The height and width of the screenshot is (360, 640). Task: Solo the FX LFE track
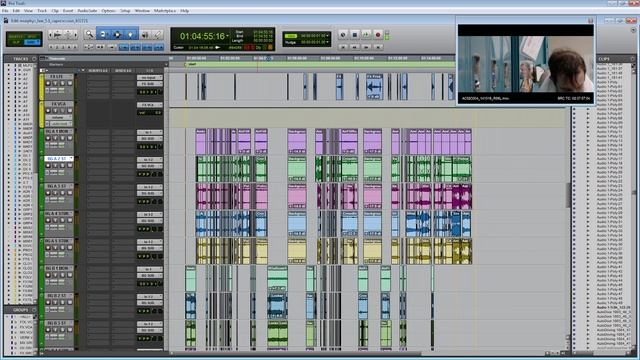(62, 84)
